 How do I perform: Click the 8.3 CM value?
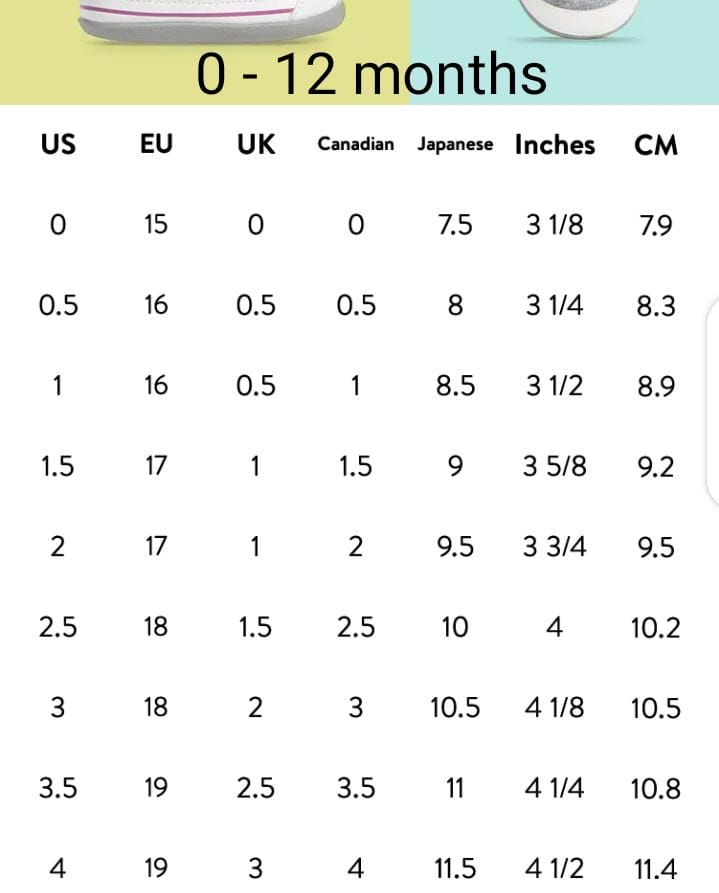(656, 306)
